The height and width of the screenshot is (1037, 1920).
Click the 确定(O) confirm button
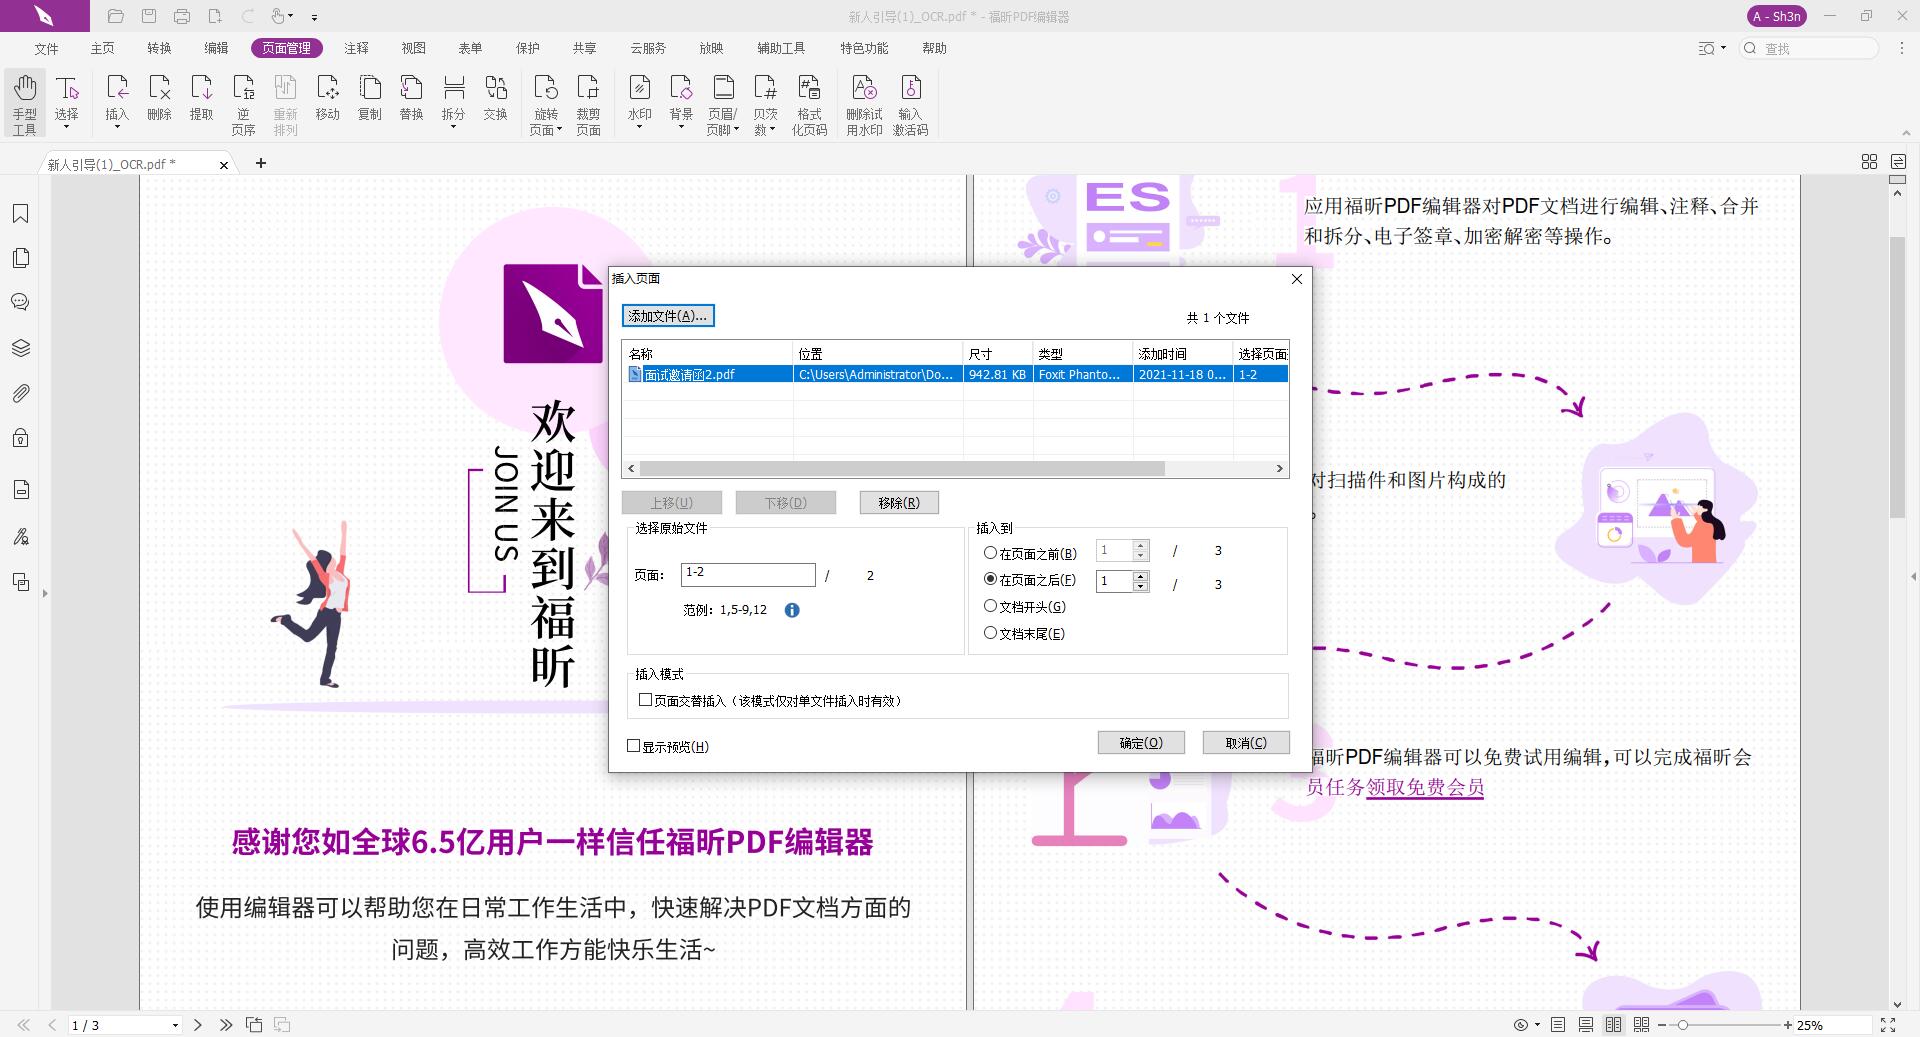1140,742
